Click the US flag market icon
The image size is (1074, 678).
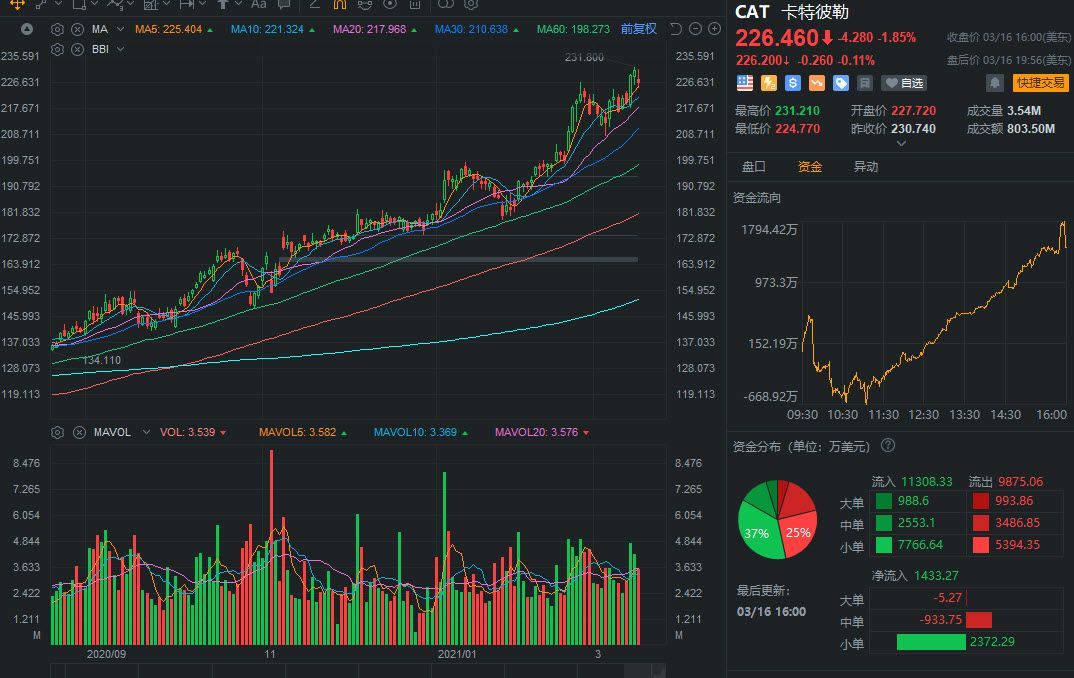point(745,83)
